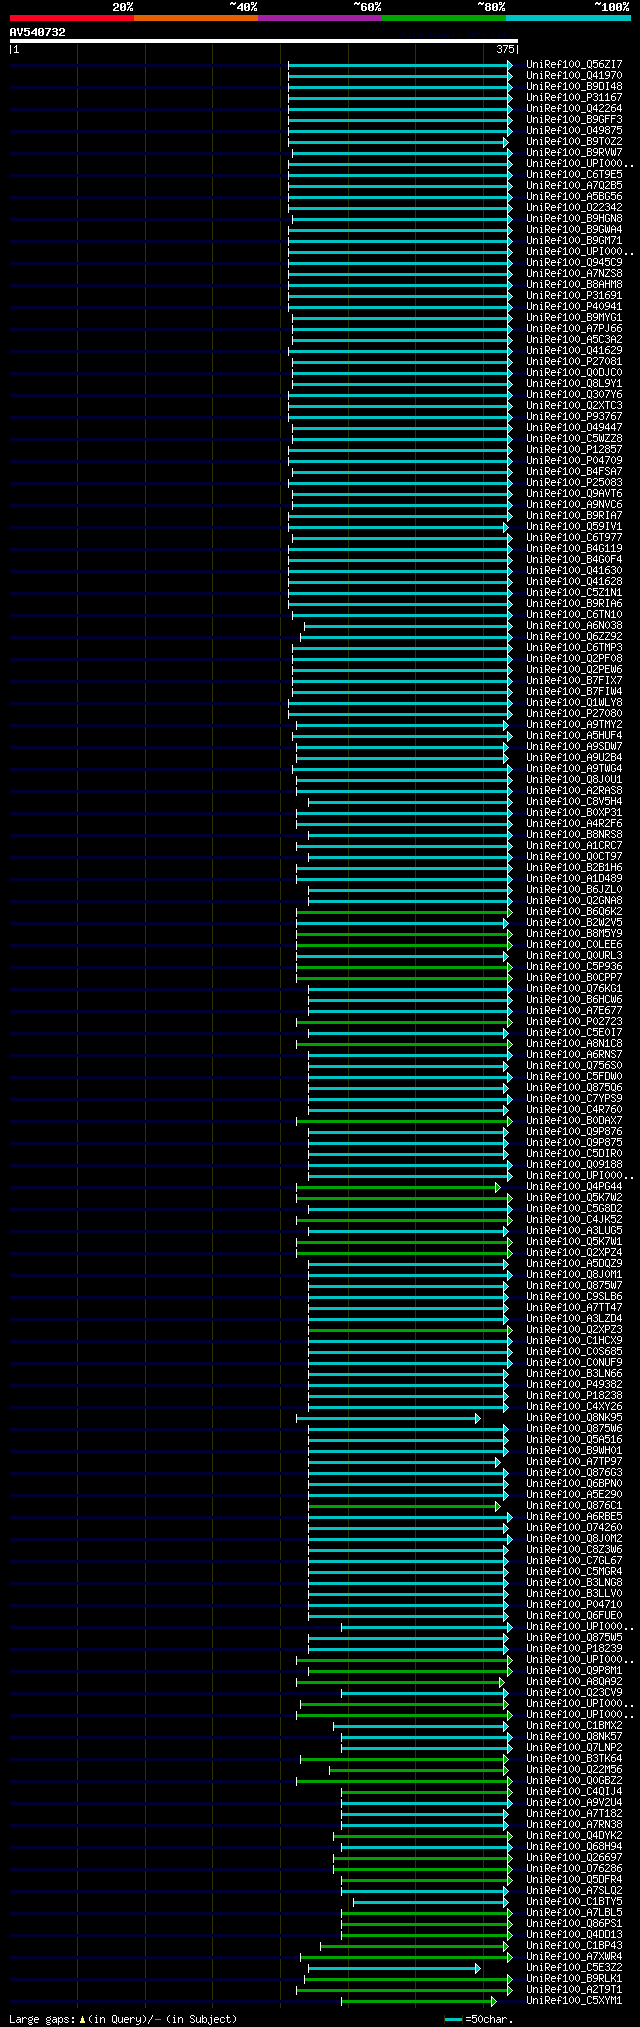Select the UniRef100_P40941 label
Screen dimensions: 640x2027
(x=574, y=306)
